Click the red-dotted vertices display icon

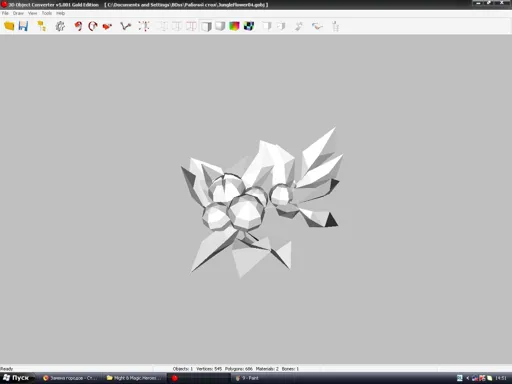pyautogui.click(x=144, y=26)
